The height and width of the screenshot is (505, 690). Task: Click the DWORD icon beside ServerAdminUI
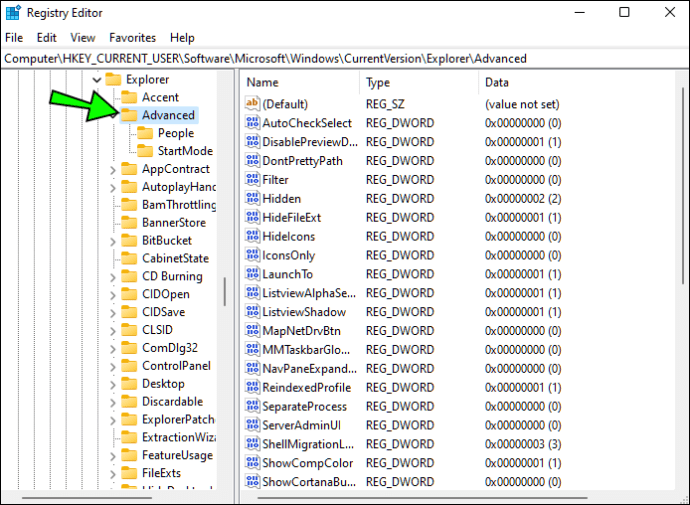coord(252,425)
